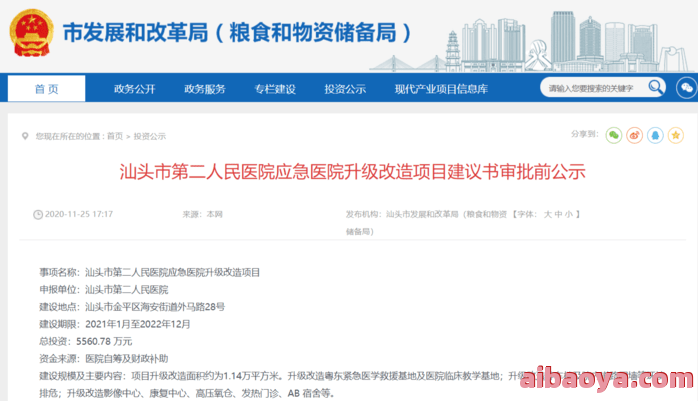Share to WeChat via green icon

(x=614, y=135)
